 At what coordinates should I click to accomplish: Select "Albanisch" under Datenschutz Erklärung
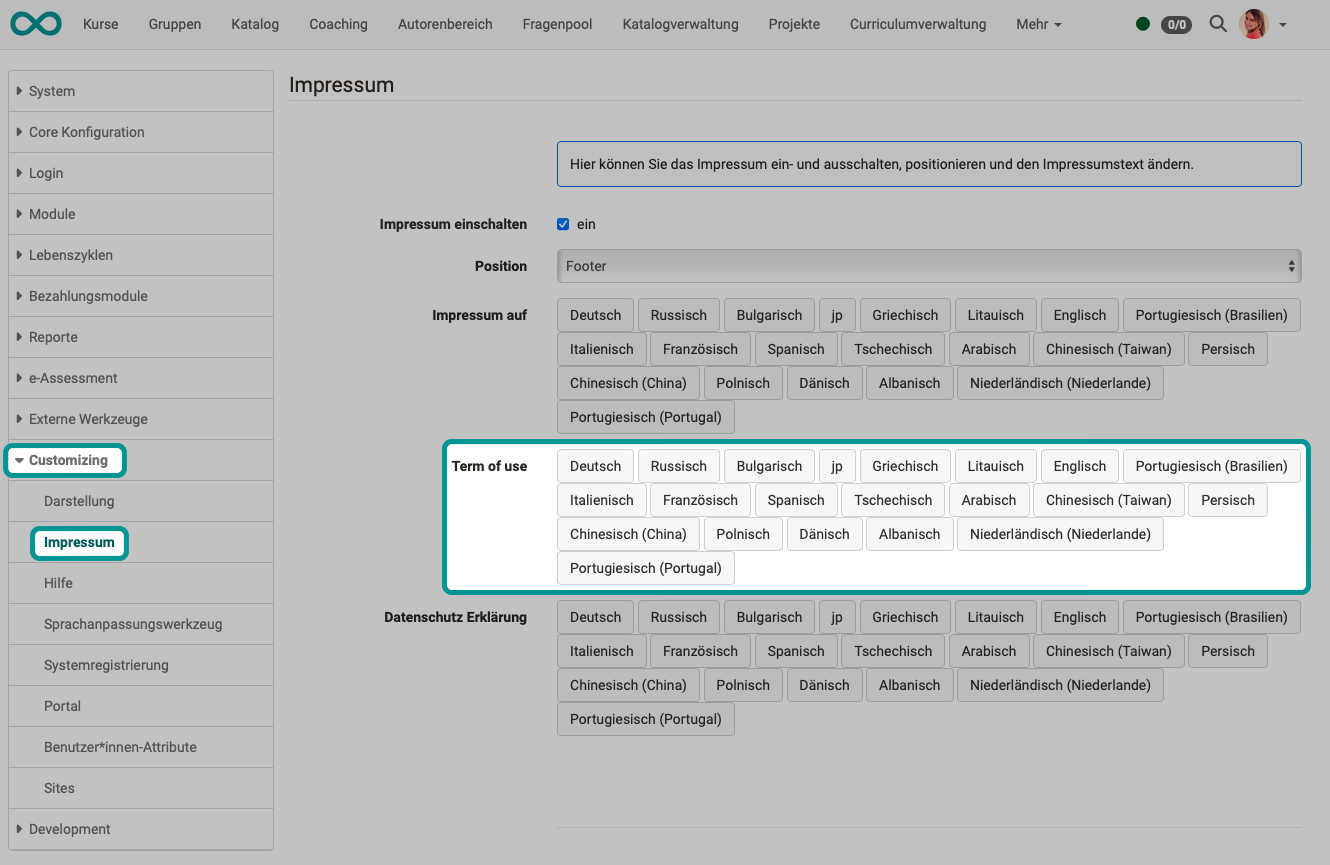point(909,685)
